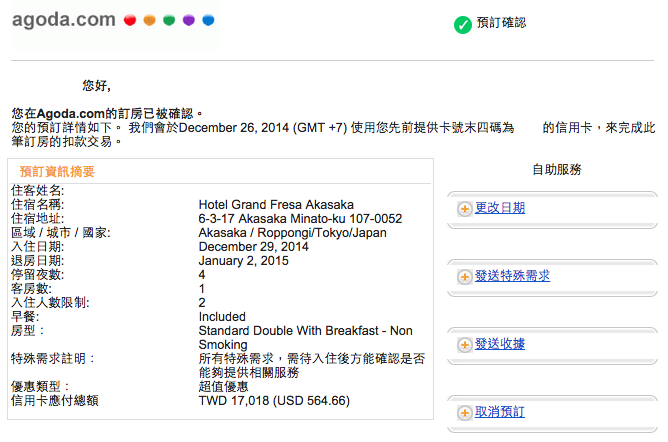Click the 自助服務 heading

[x=557, y=170]
